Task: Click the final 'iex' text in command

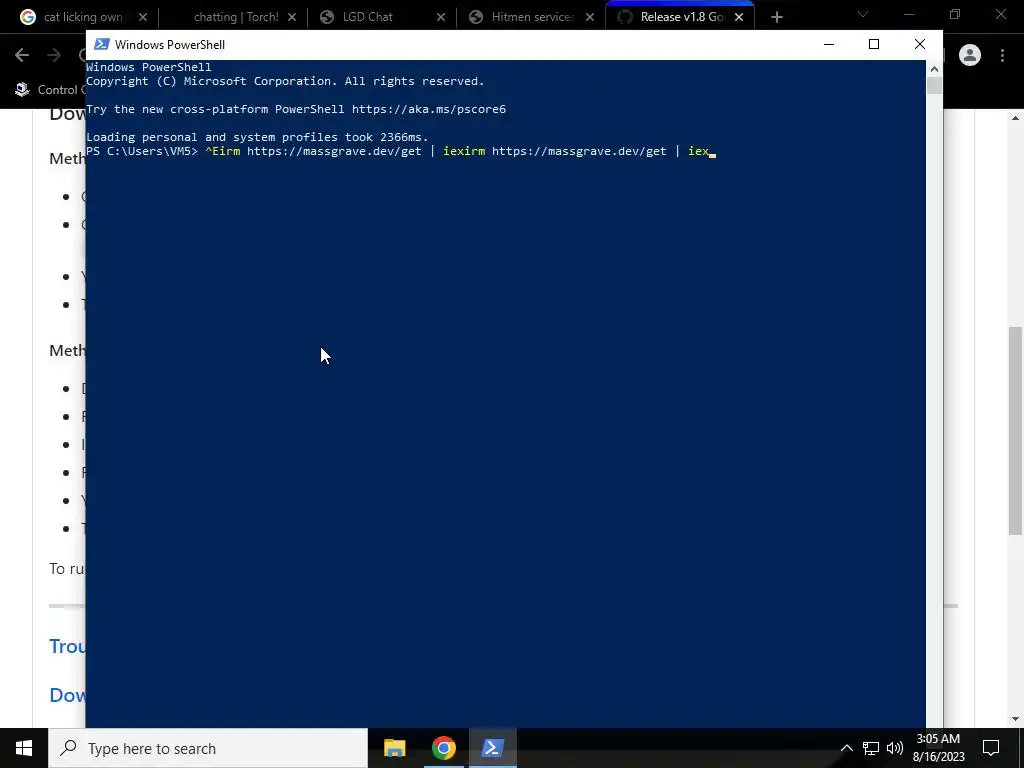Action: (x=698, y=151)
